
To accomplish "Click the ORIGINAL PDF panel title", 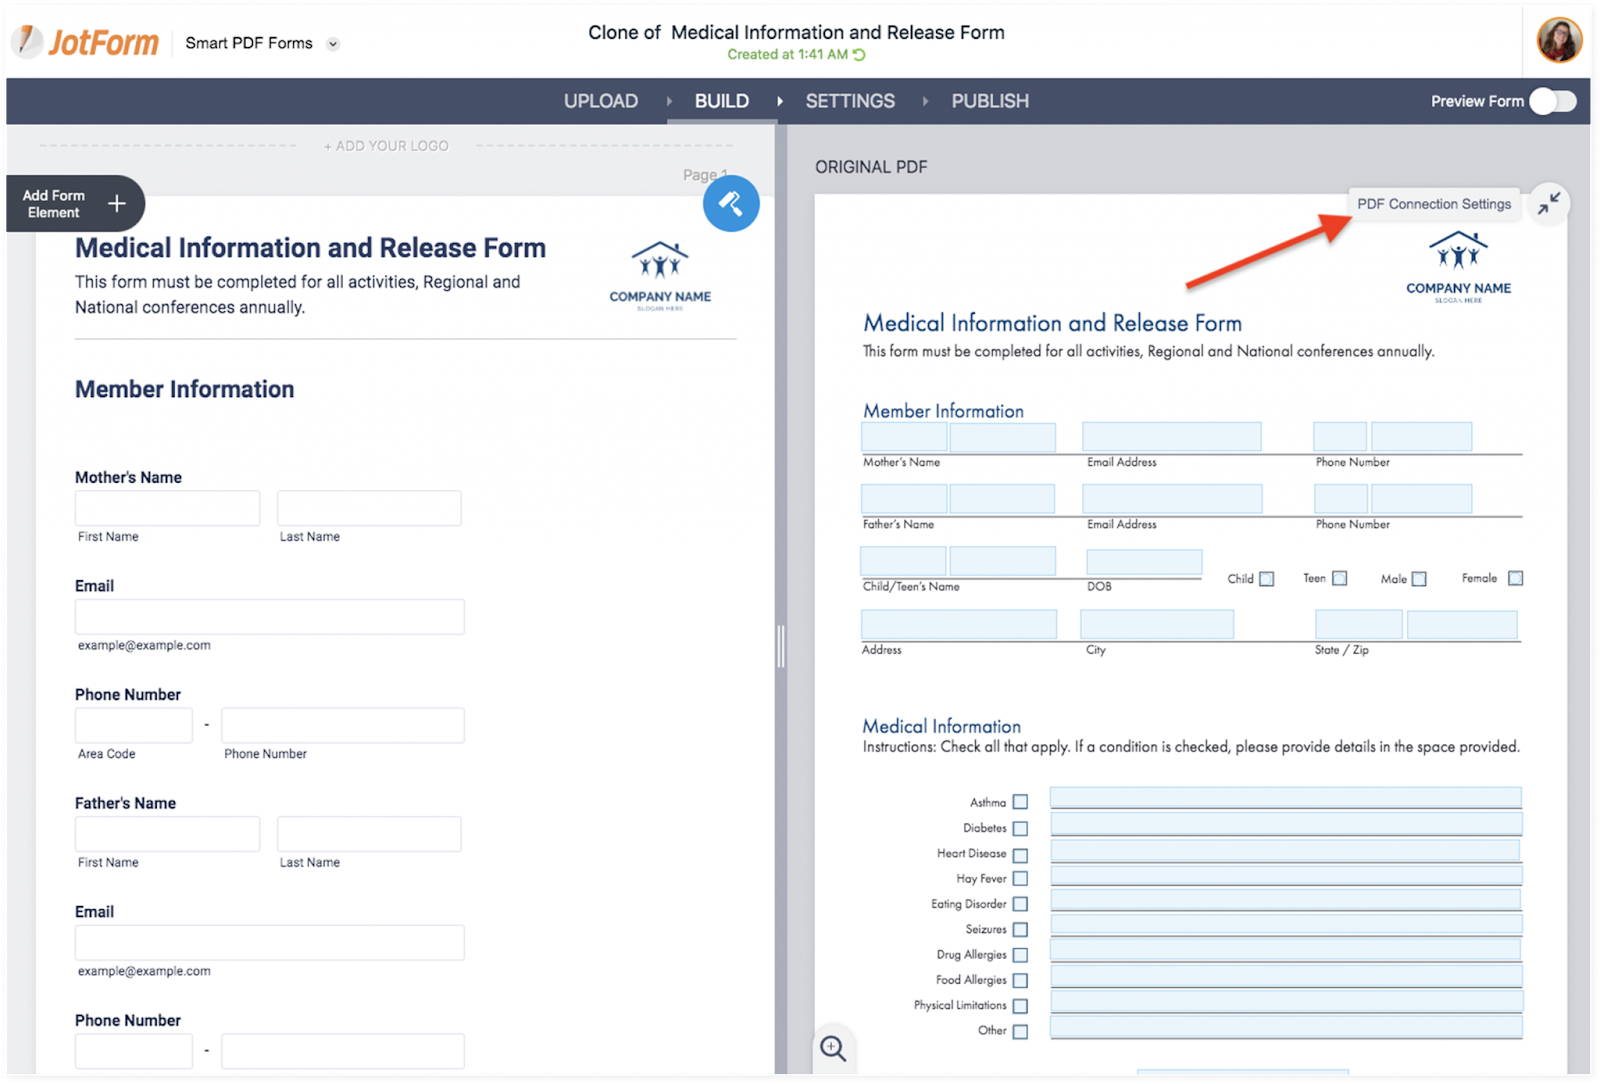I will coord(871,167).
